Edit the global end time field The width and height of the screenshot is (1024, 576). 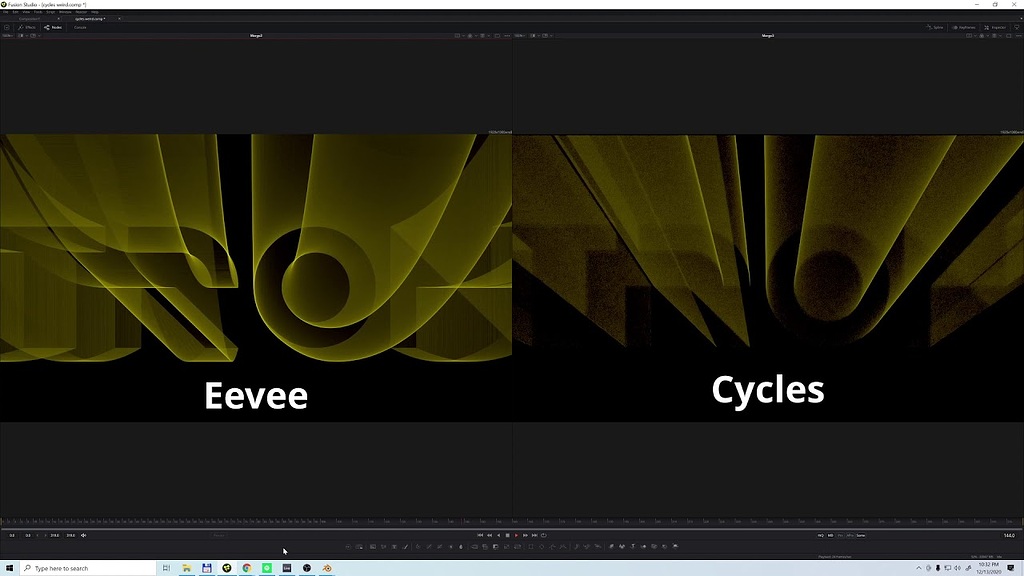pyautogui.click(x=71, y=536)
